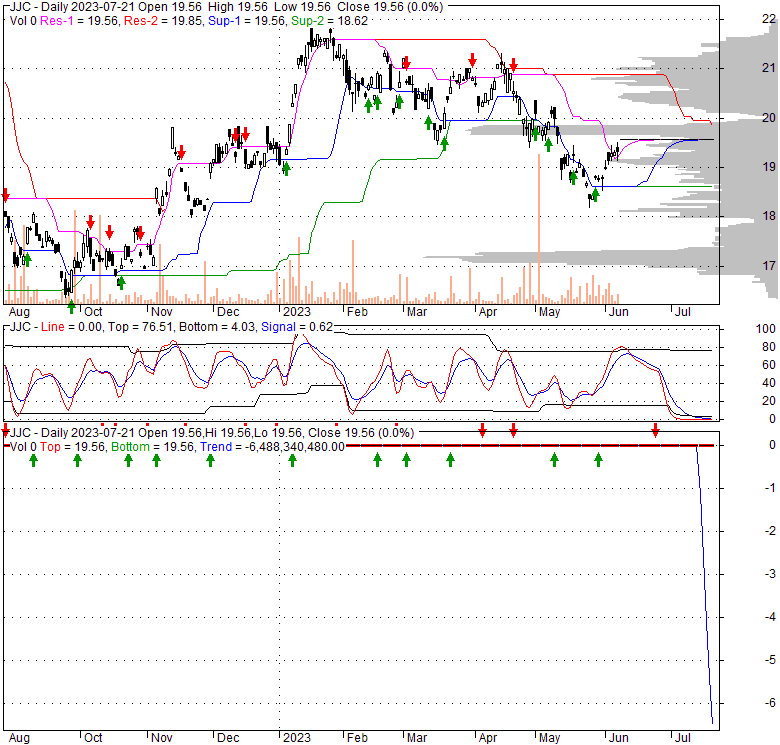Click Oct on the trend panel date axis

pyautogui.click(x=93, y=738)
